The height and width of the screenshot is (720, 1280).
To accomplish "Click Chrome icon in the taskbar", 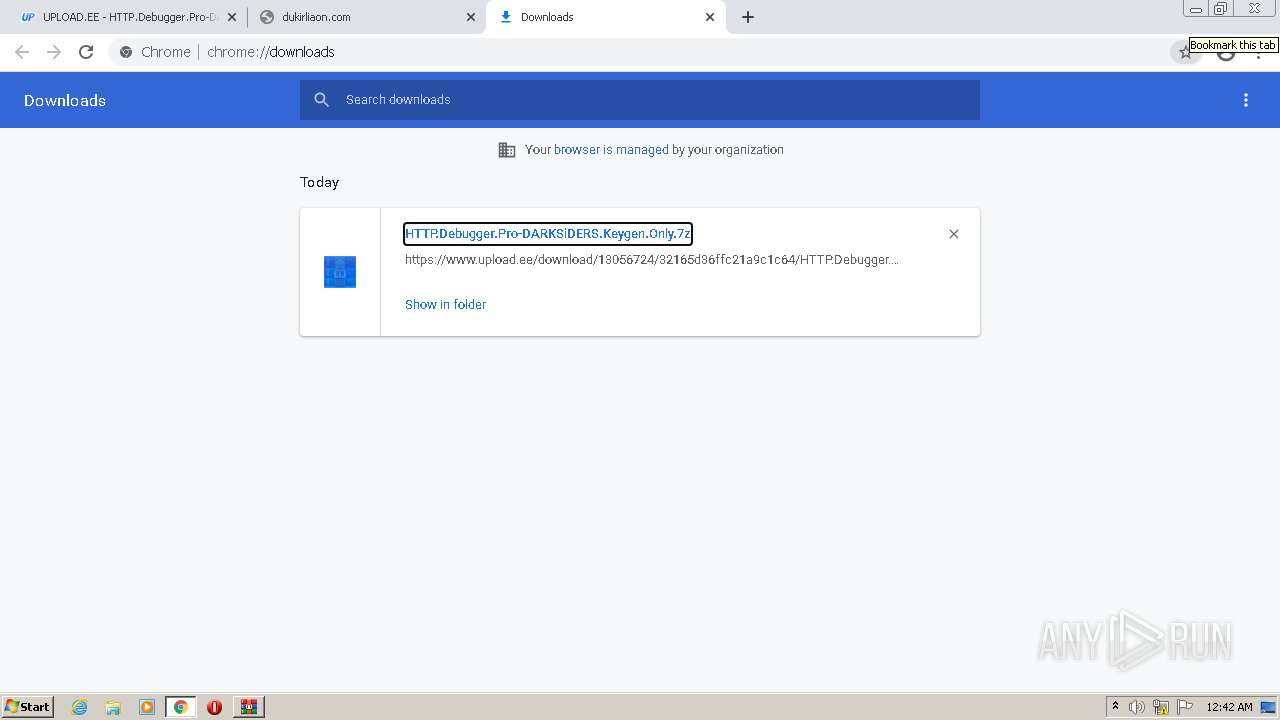I will click(x=181, y=707).
